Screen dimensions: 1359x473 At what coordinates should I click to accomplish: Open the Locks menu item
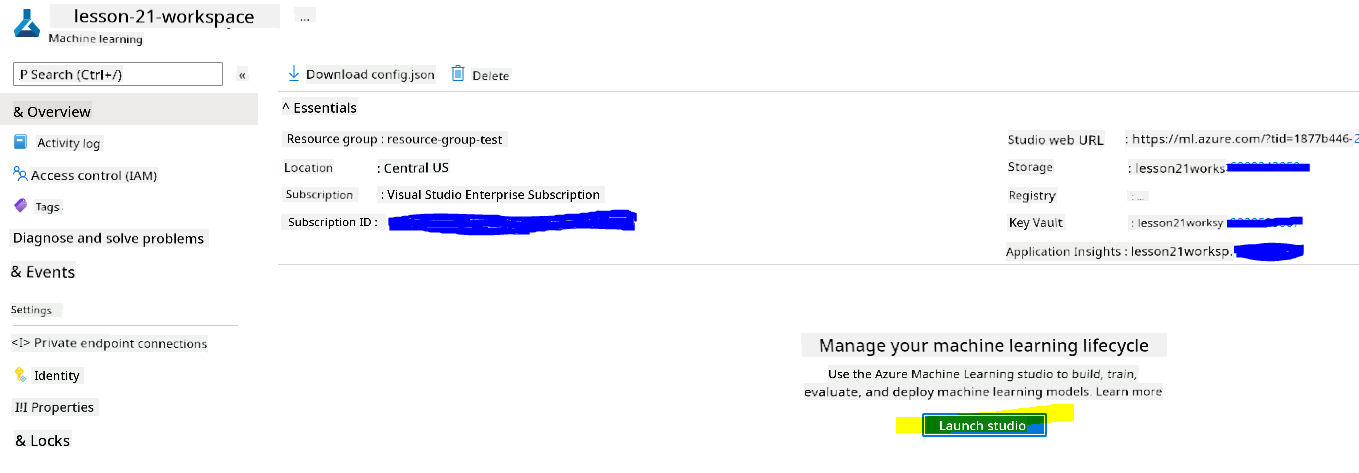click(x=42, y=440)
